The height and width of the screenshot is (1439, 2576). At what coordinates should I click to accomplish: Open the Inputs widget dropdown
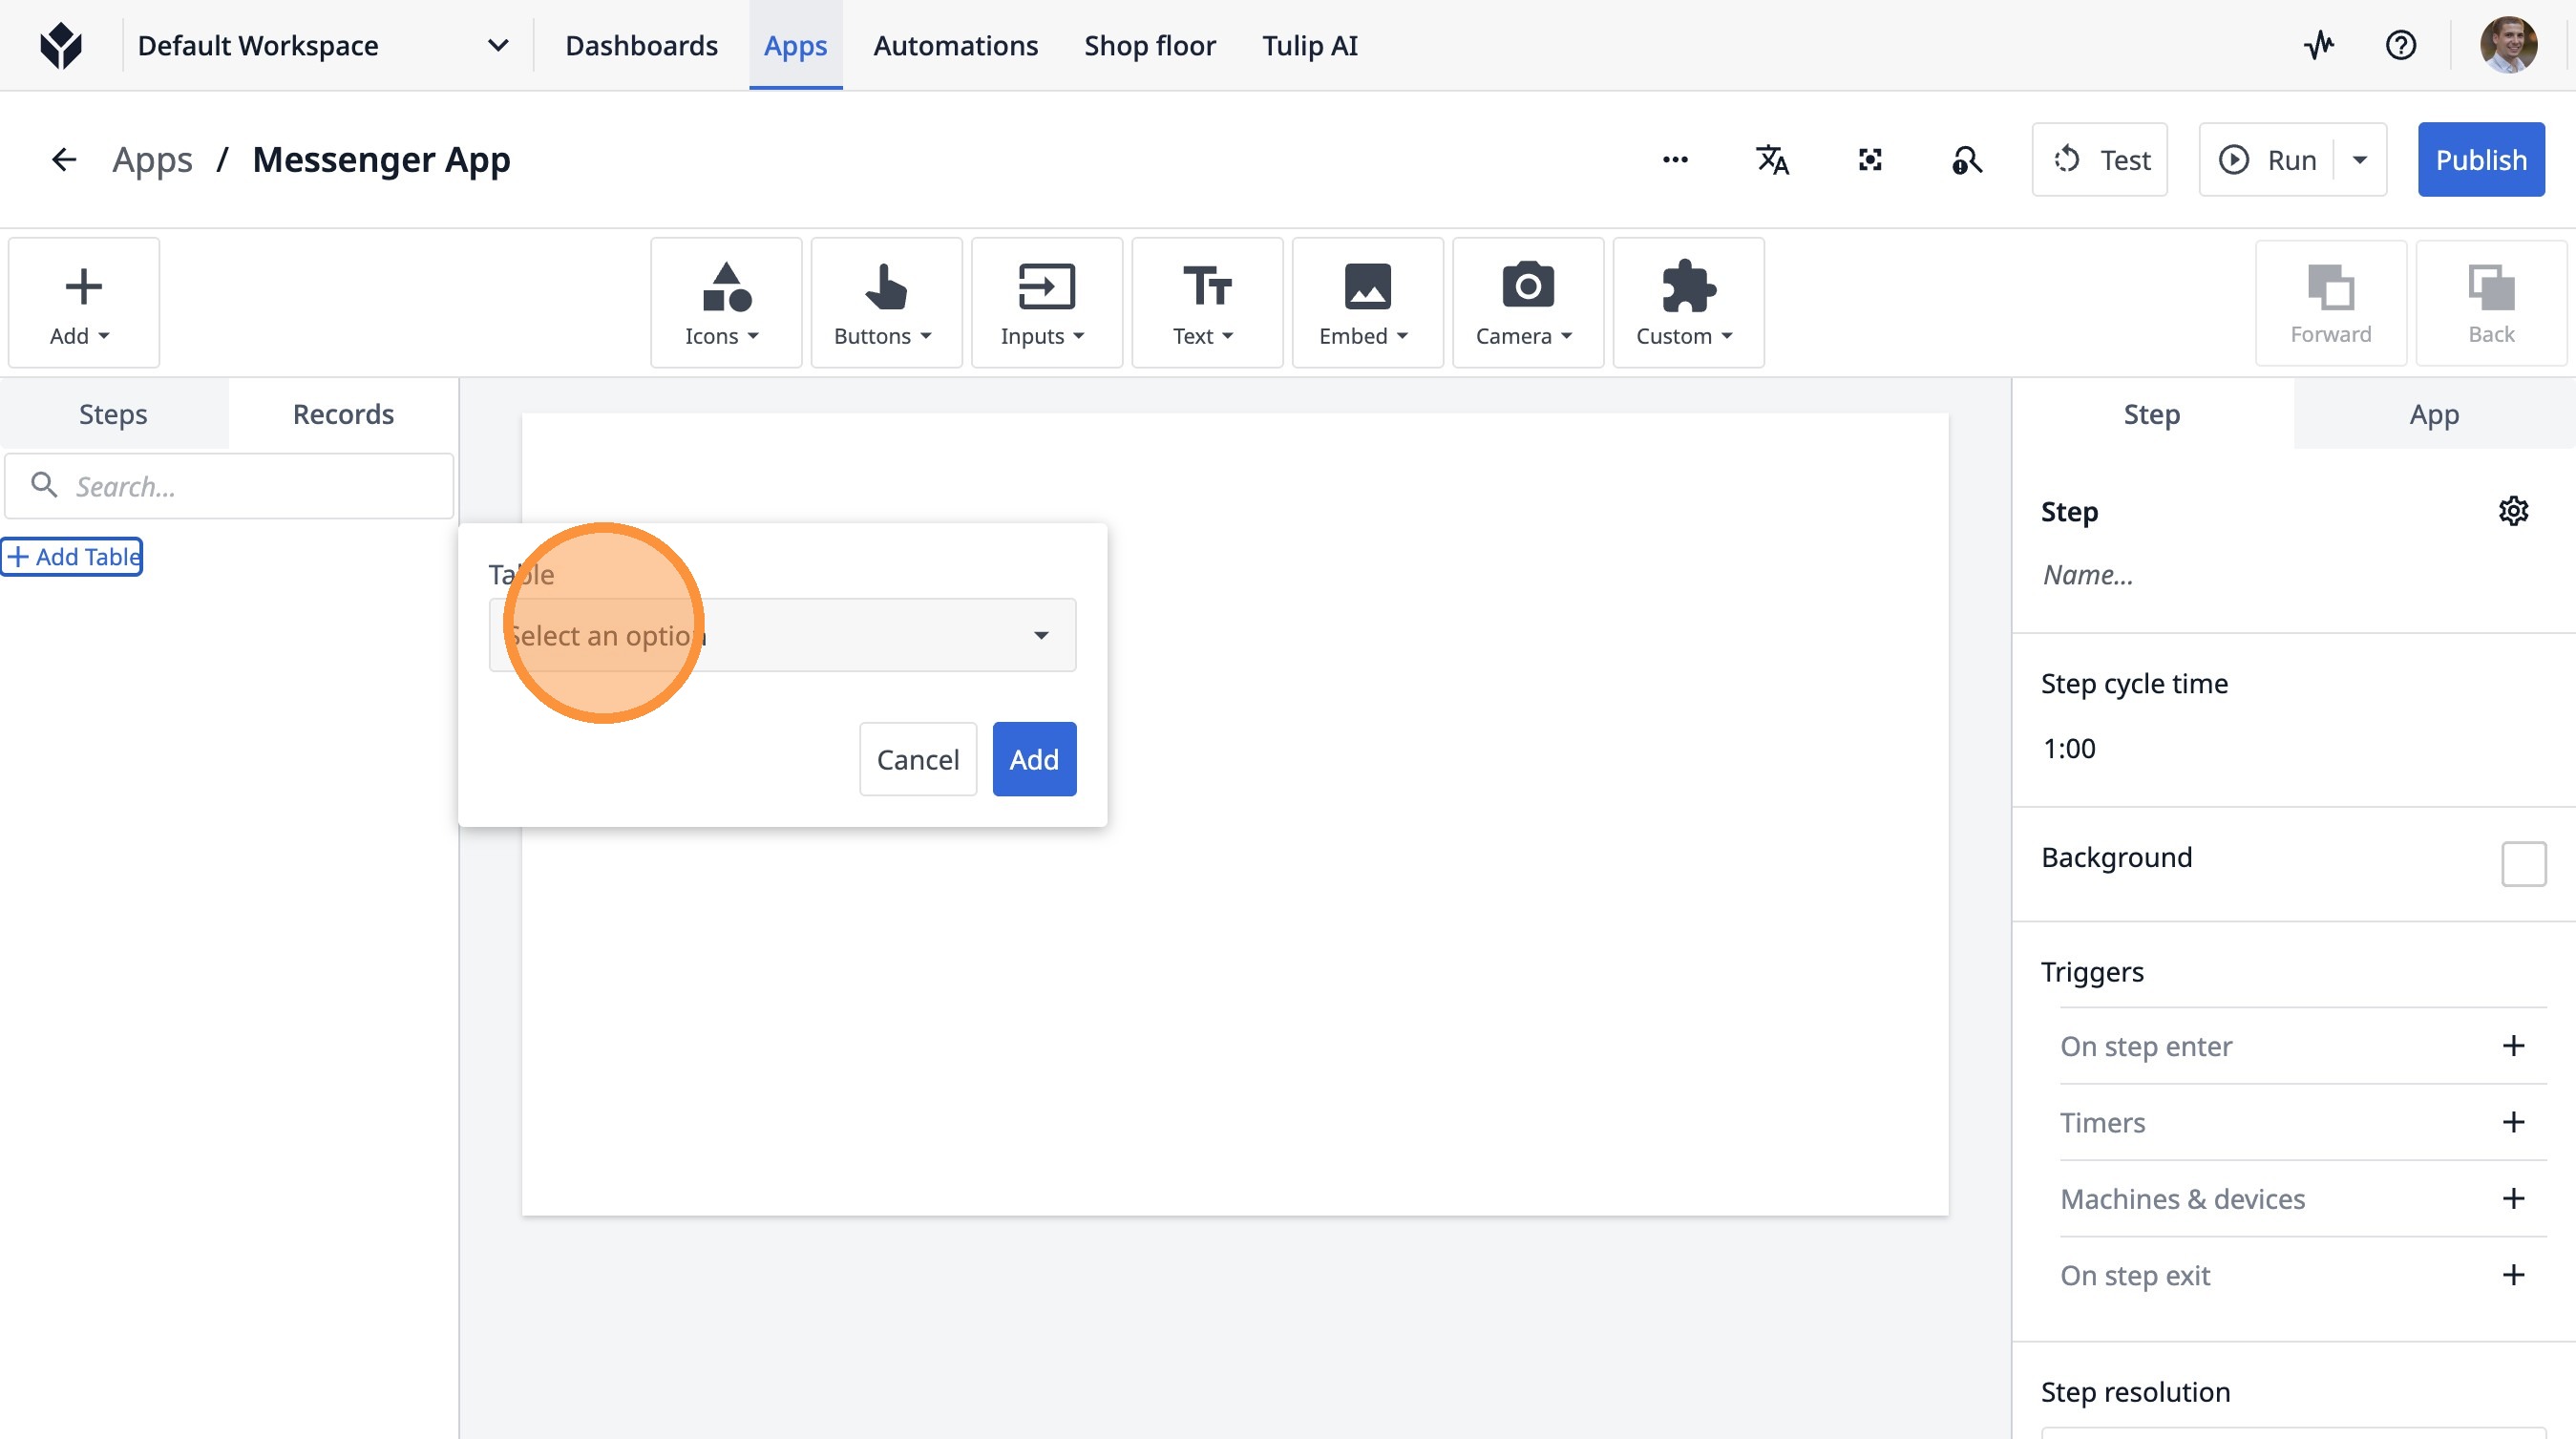point(1045,303)
